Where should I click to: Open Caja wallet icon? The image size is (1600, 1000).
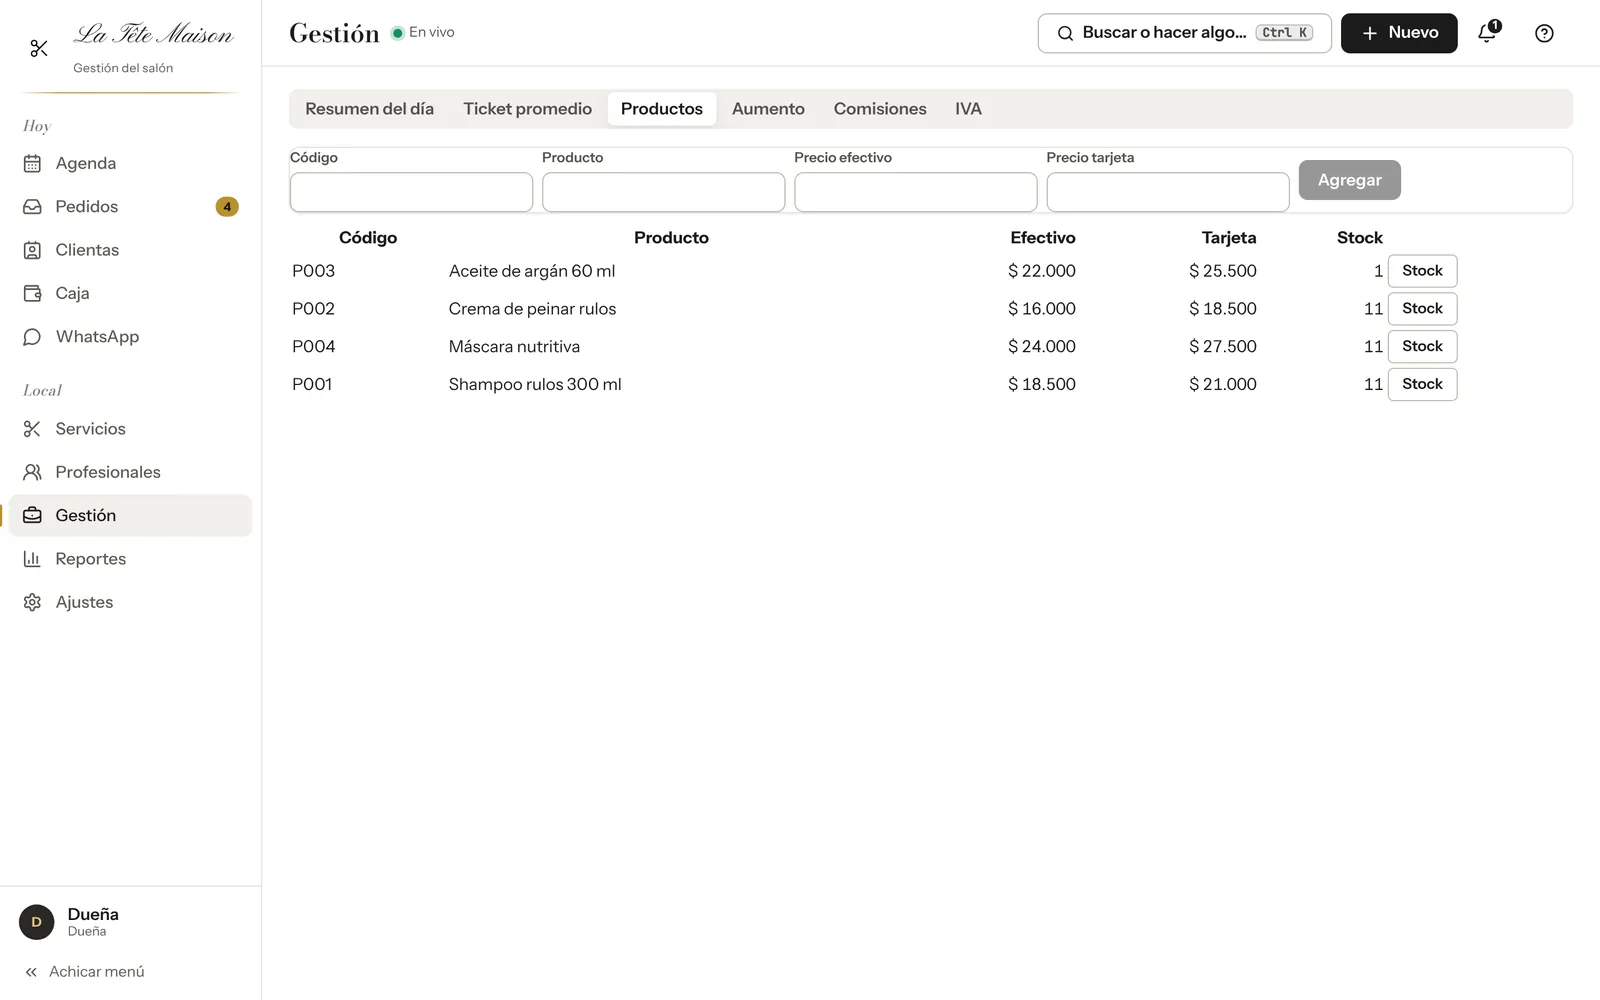[x=32, y=293]
